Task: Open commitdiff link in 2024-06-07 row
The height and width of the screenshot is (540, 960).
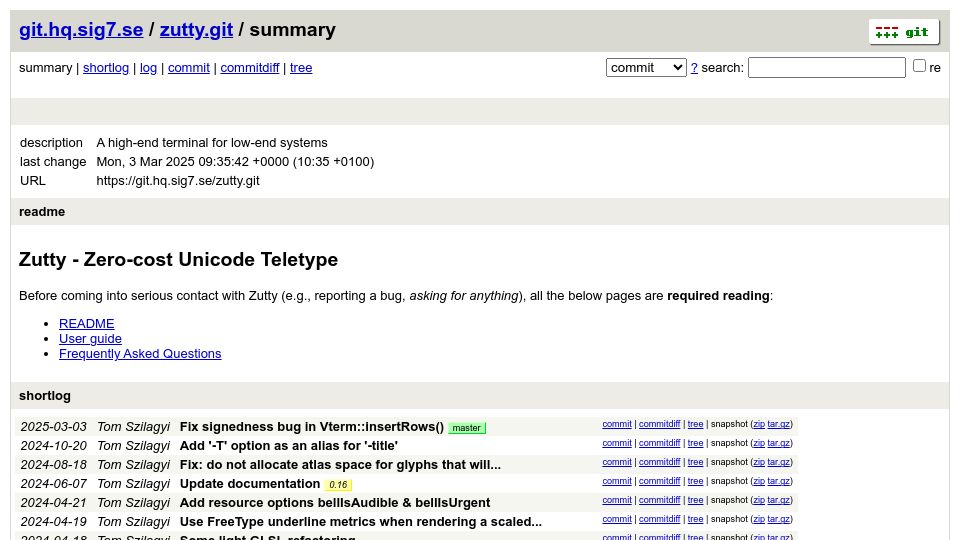Action: click(659, 481)
